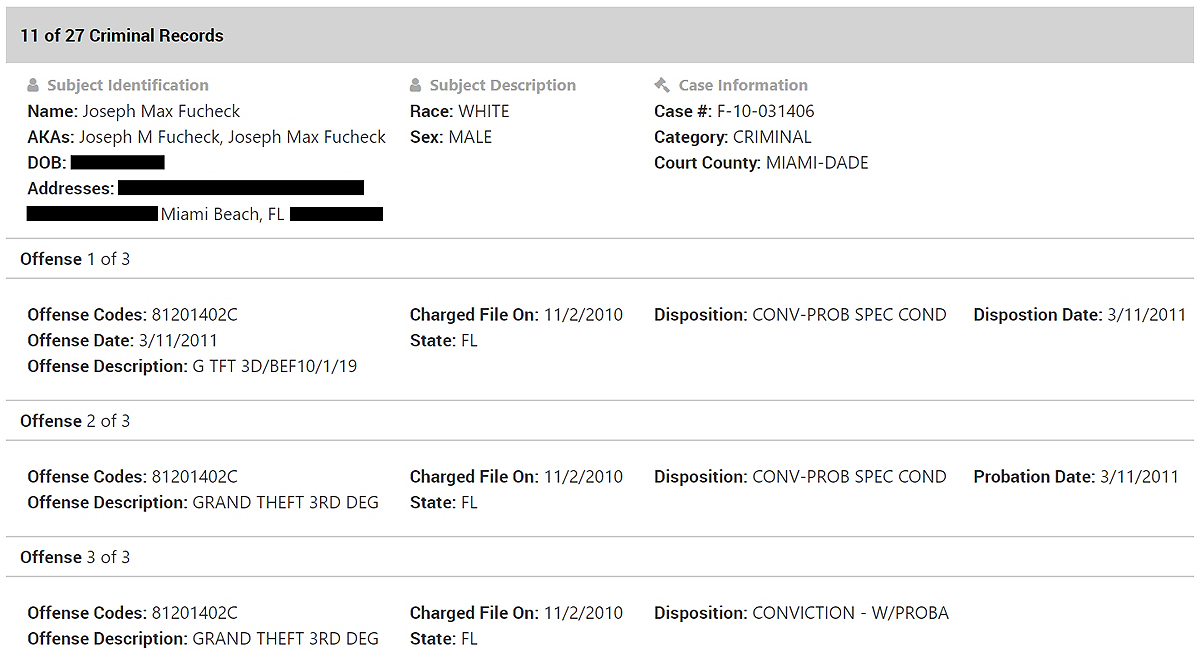The image size is (1200, 667).
Task: Click the case number F-10-031406
Action: [765, 111]
